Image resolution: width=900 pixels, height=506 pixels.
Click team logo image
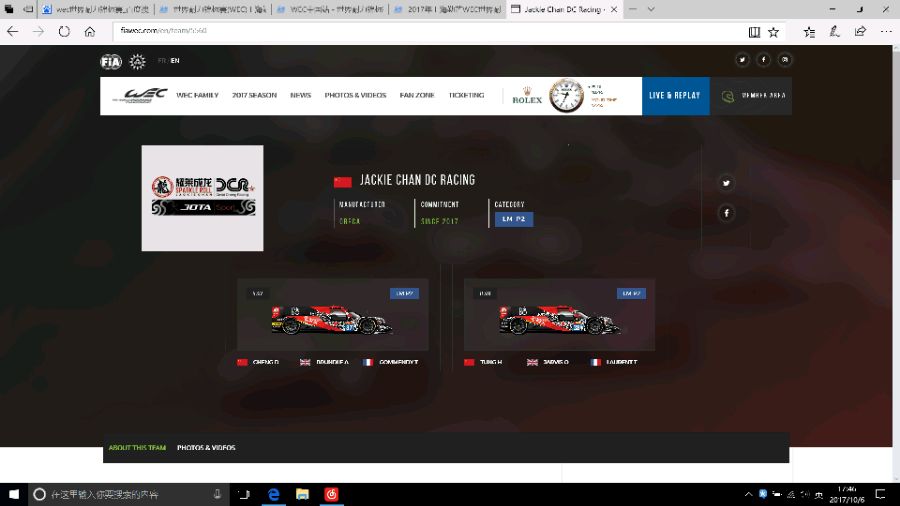coord(203,198)
